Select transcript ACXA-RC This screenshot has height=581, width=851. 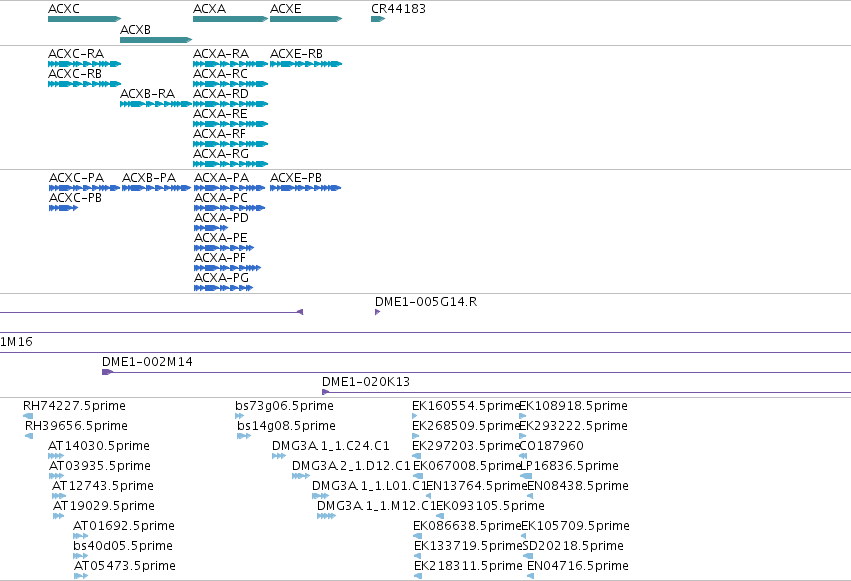(x=230, y=84)
